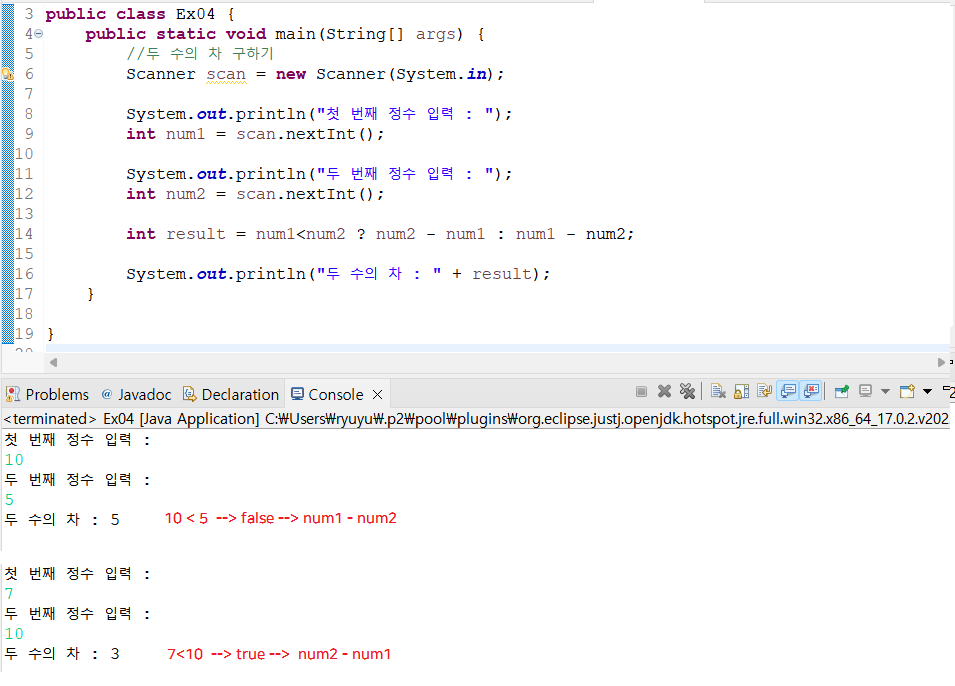The height and width of the screenshot is (686, 955).
Task: Remove the launch with the single X icon
Action: click(x=664, y=392)
